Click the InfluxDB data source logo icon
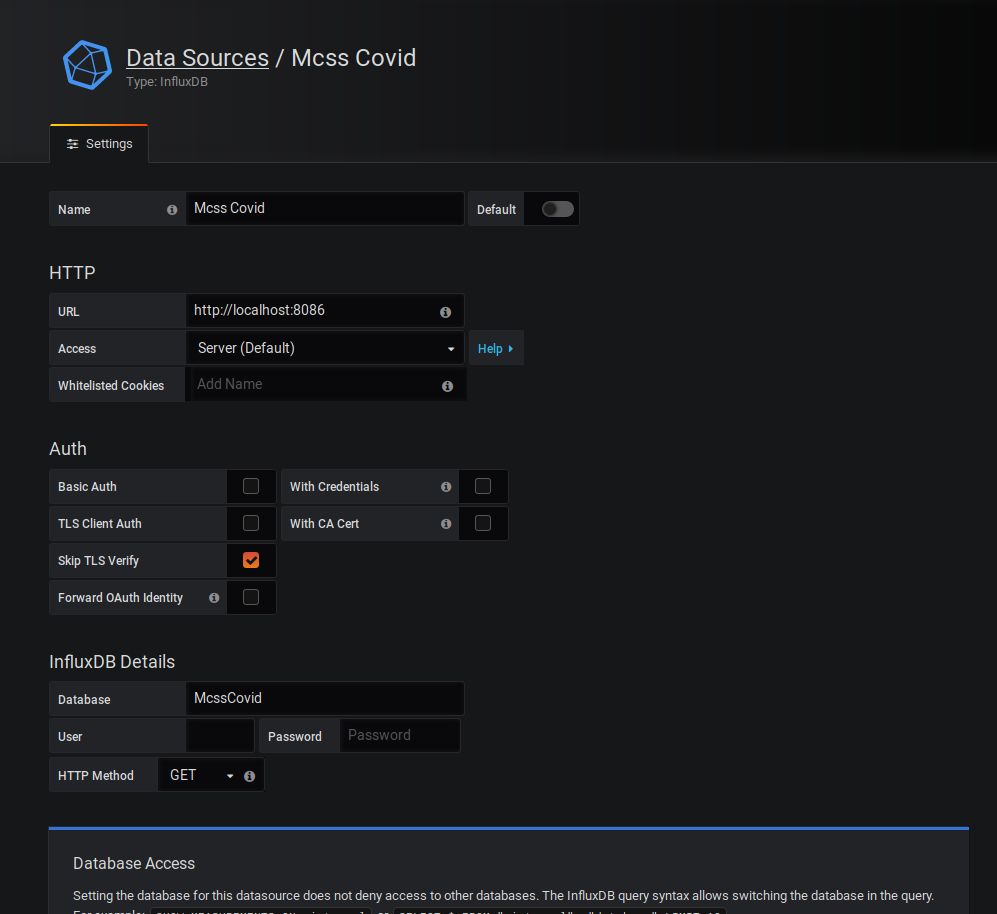 87,65
